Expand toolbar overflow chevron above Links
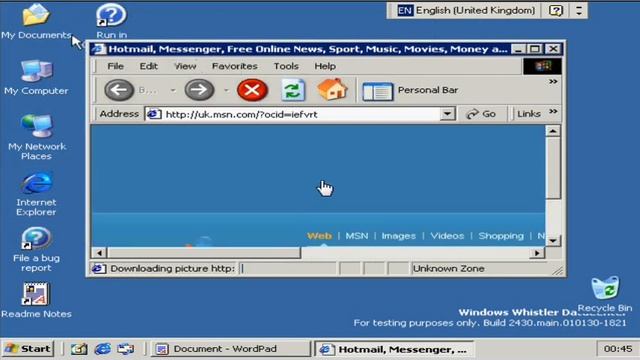 pyautogui.click(x=553, y=82)
